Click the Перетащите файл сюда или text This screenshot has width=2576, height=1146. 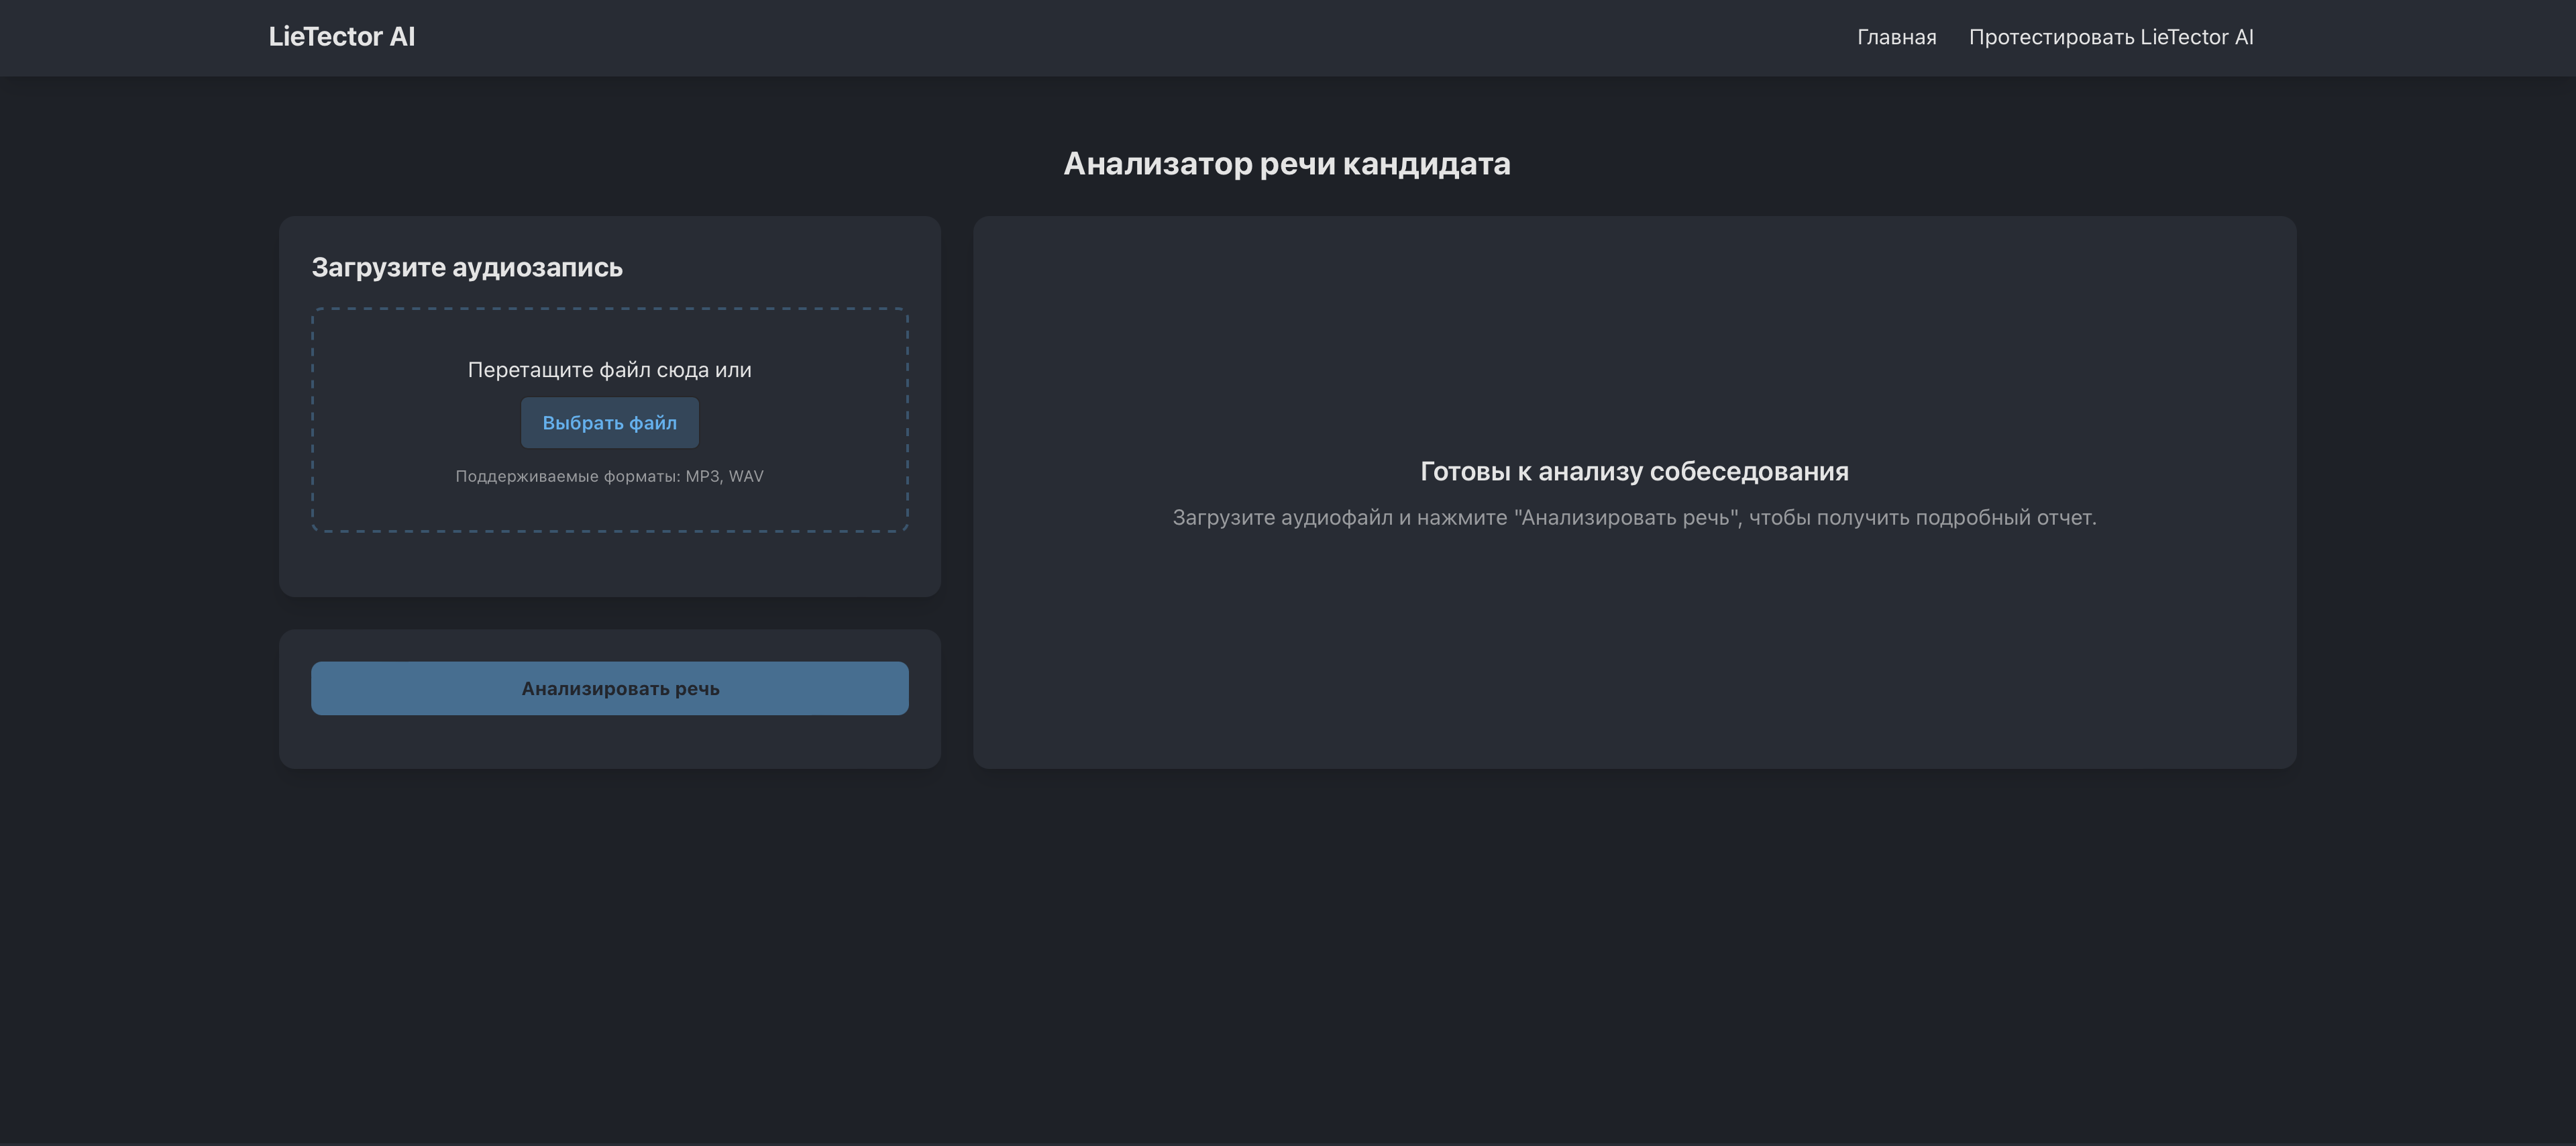609,370
